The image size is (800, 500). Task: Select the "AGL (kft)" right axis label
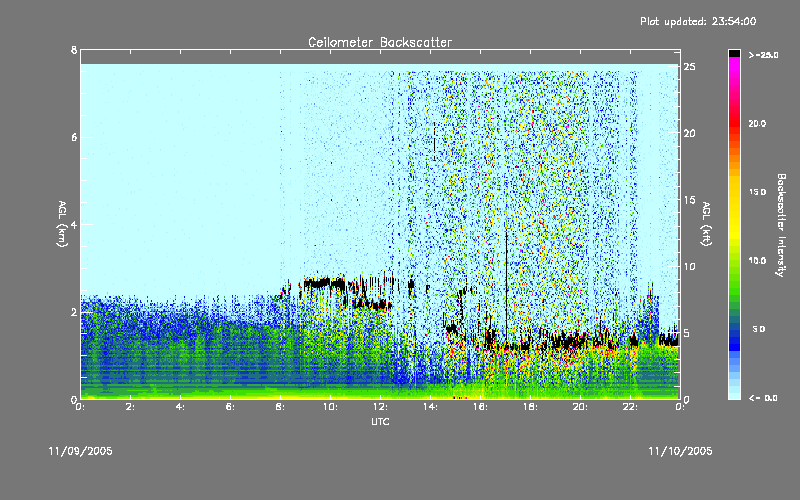tap(706, 224)
